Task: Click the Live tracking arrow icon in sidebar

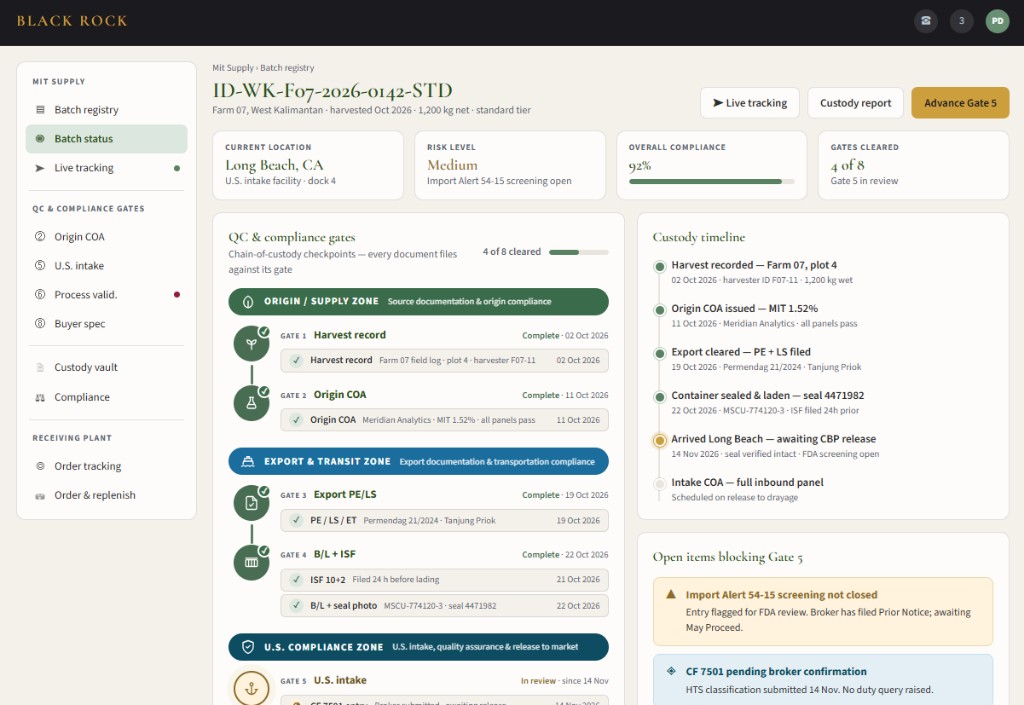Action: click(40, 168)
